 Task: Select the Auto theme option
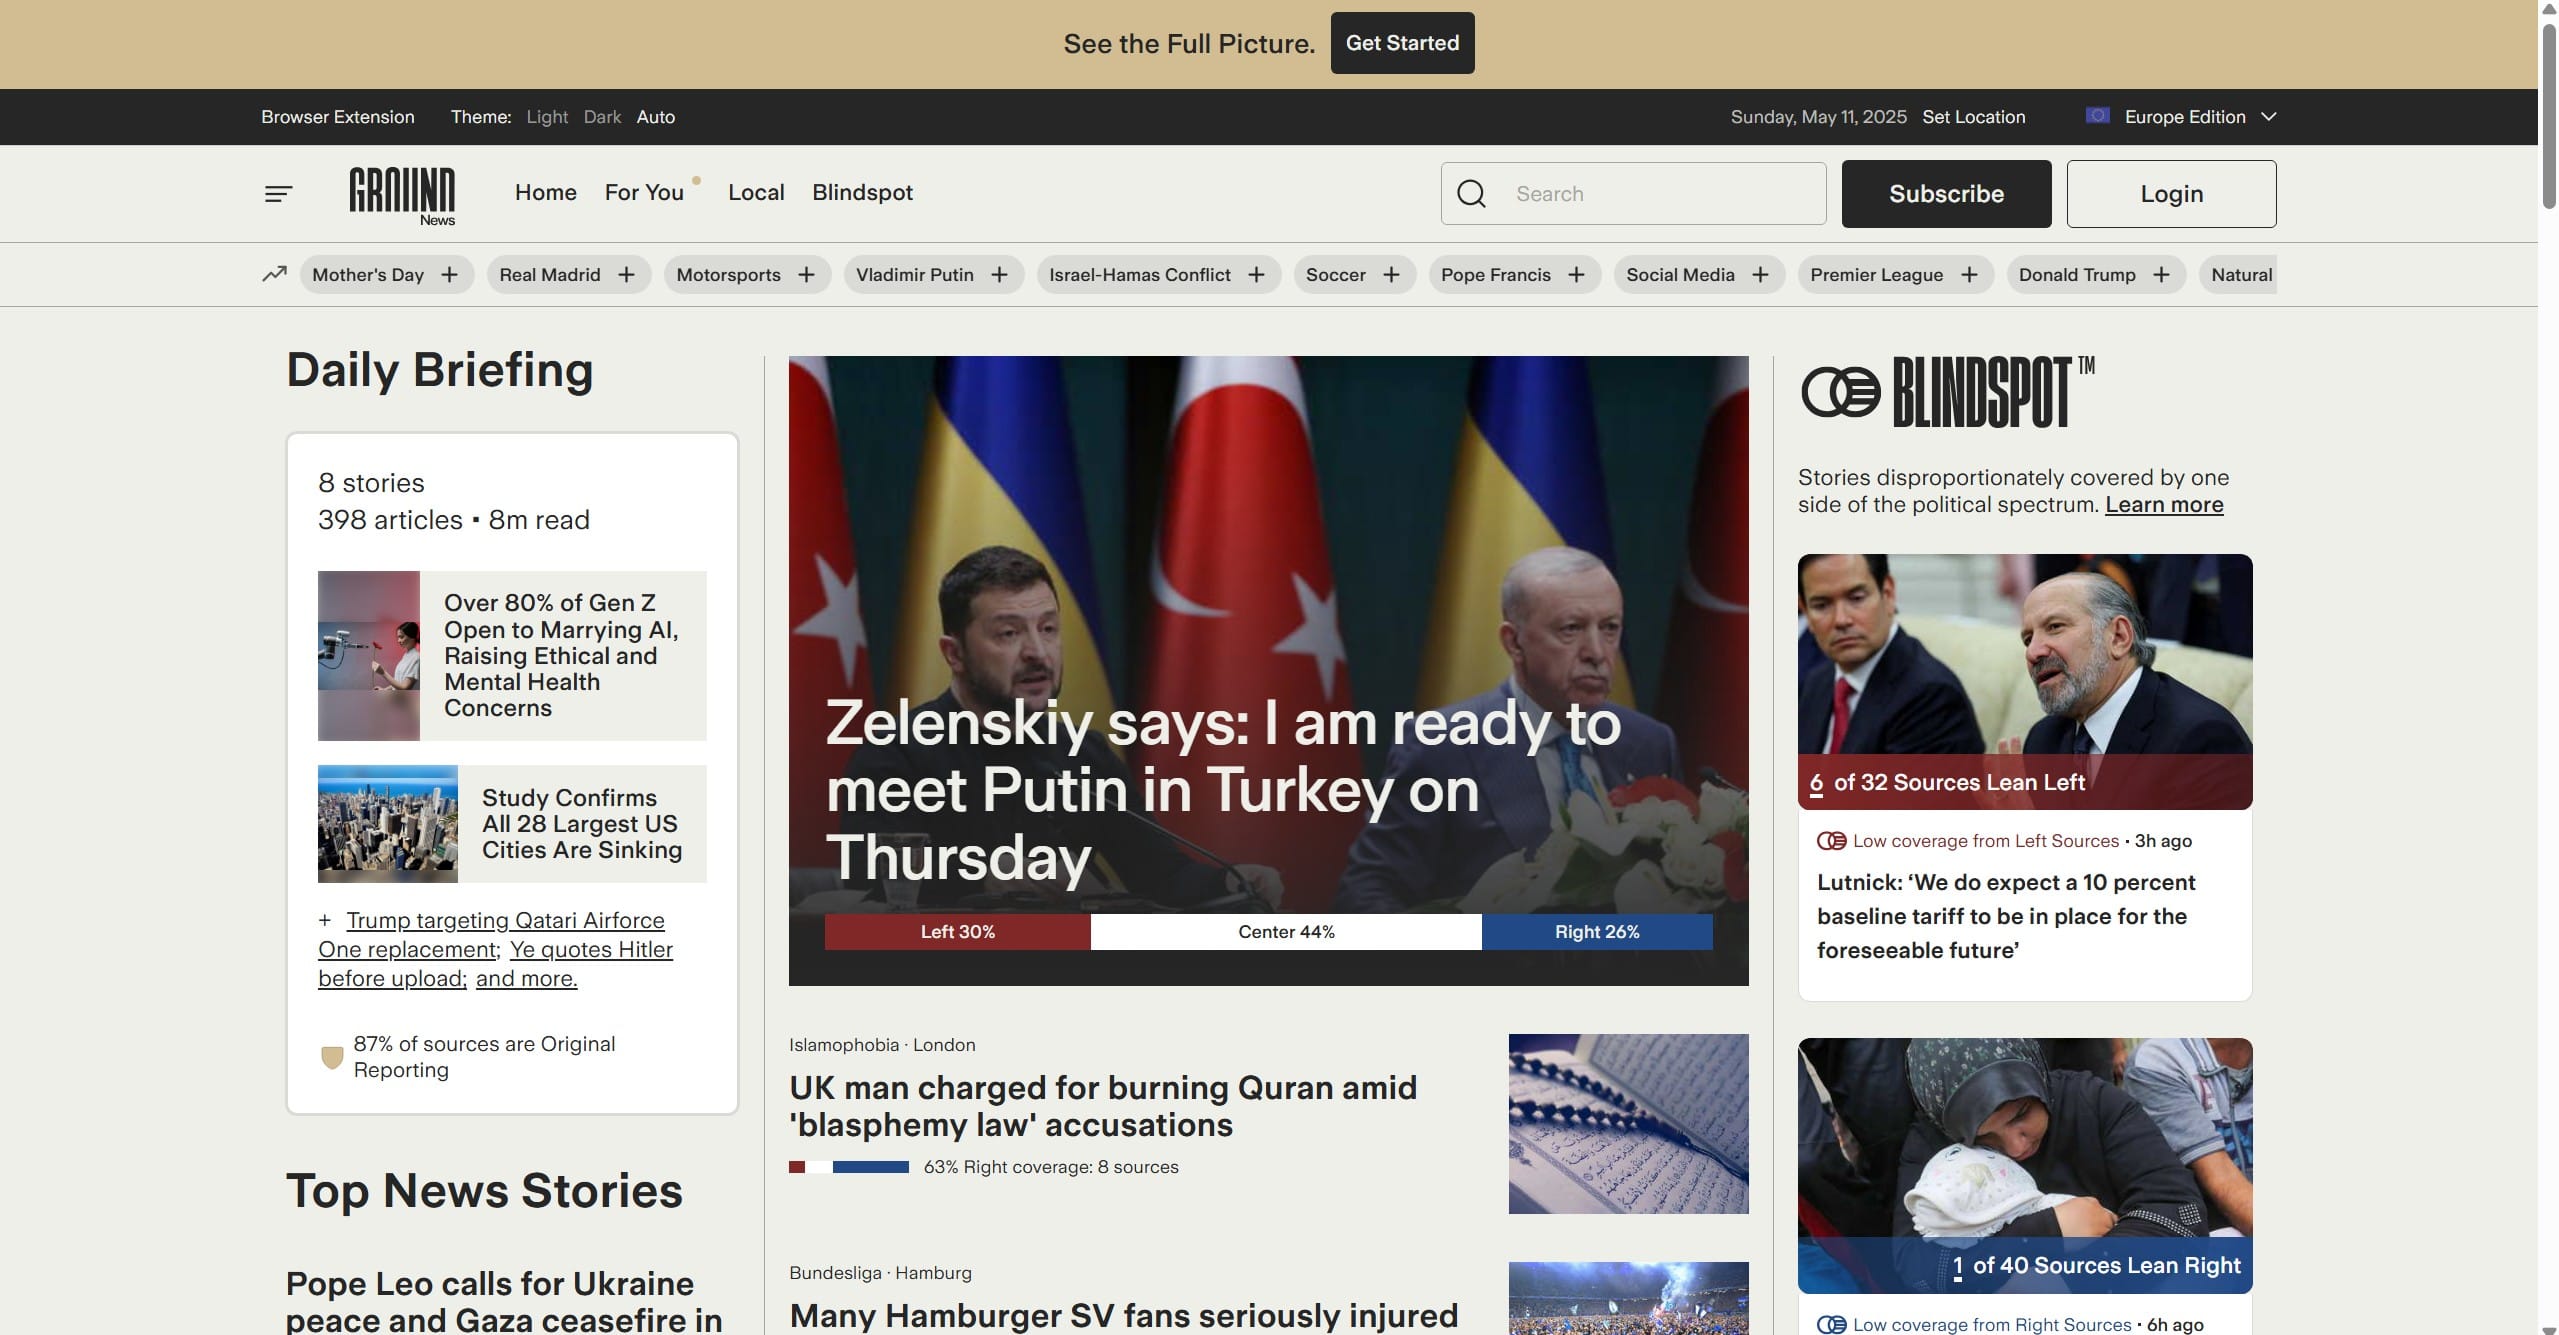[656, 117]
